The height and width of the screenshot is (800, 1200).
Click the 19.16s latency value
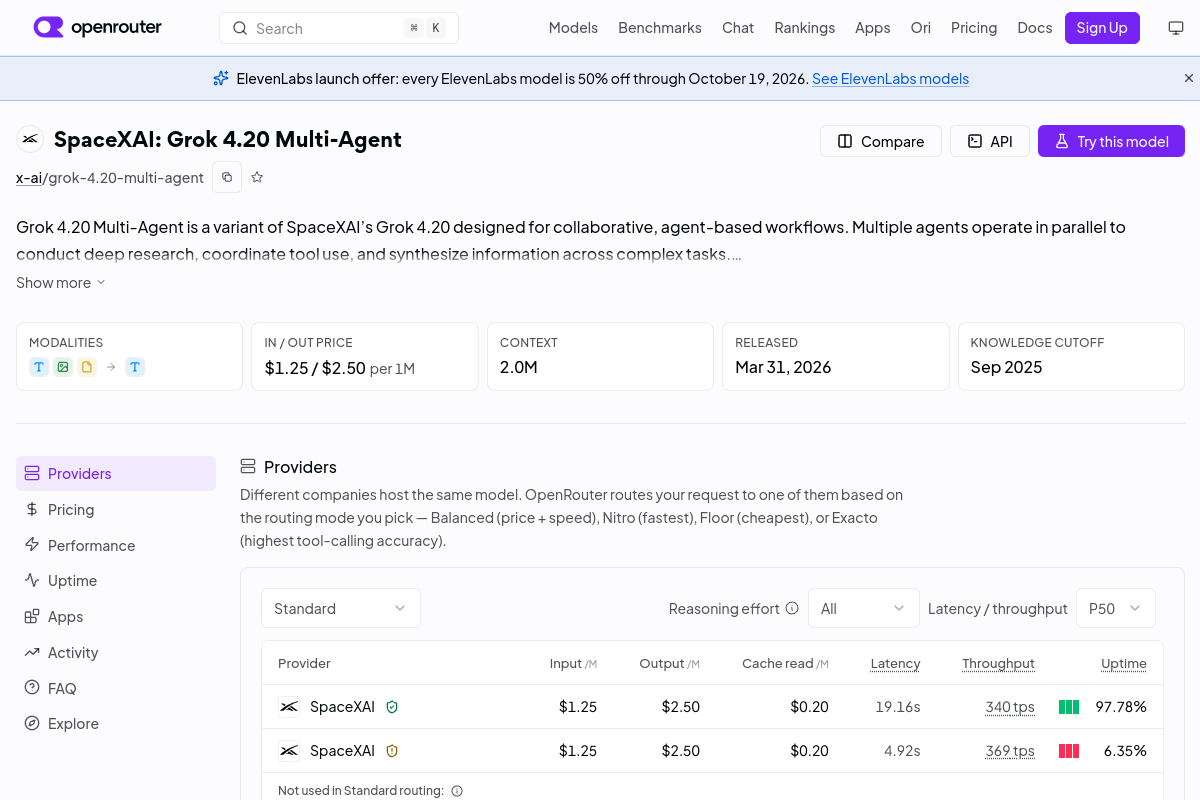(898, 707)
